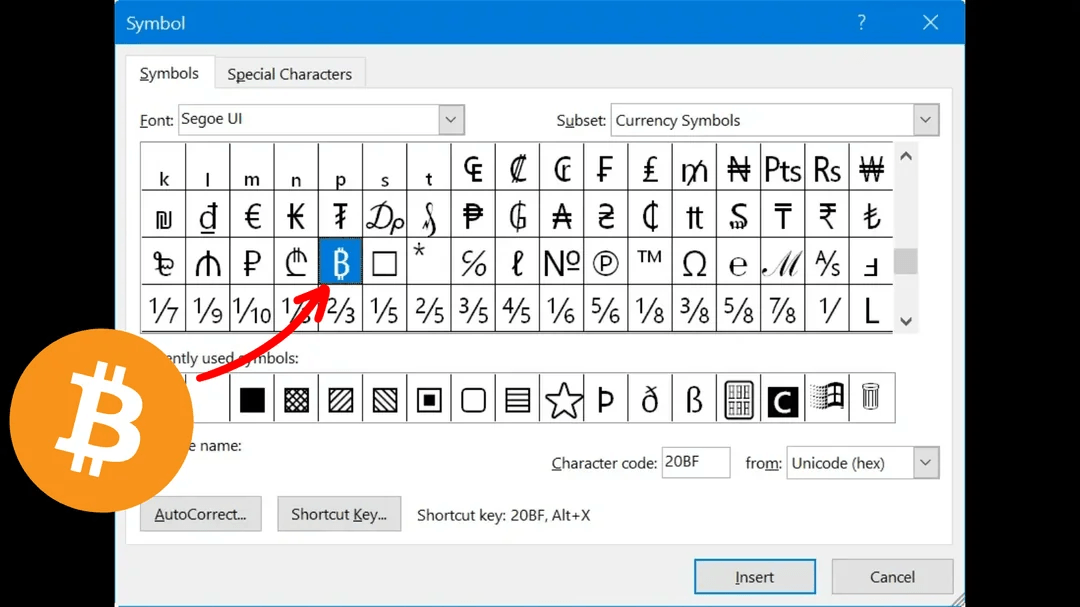This screenshot has width=1080, height=607.
Task: Click the Character code input field
Action: [x=696, y=463]
